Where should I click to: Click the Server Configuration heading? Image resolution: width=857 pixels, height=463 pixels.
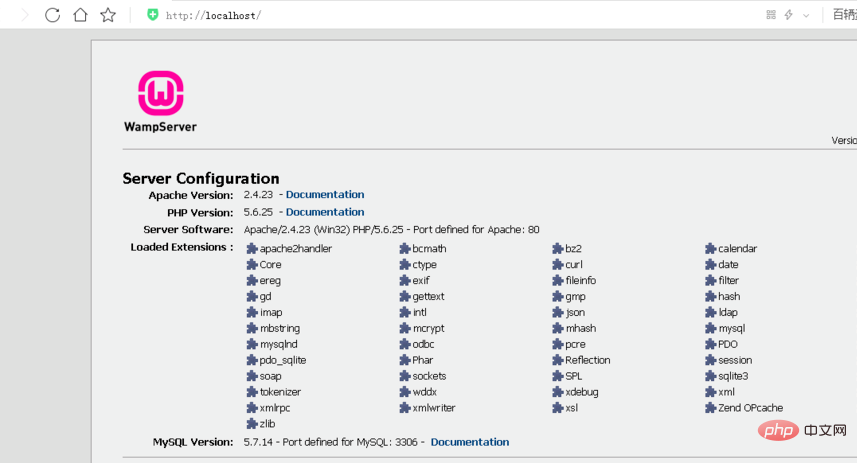tap(201, 178)
